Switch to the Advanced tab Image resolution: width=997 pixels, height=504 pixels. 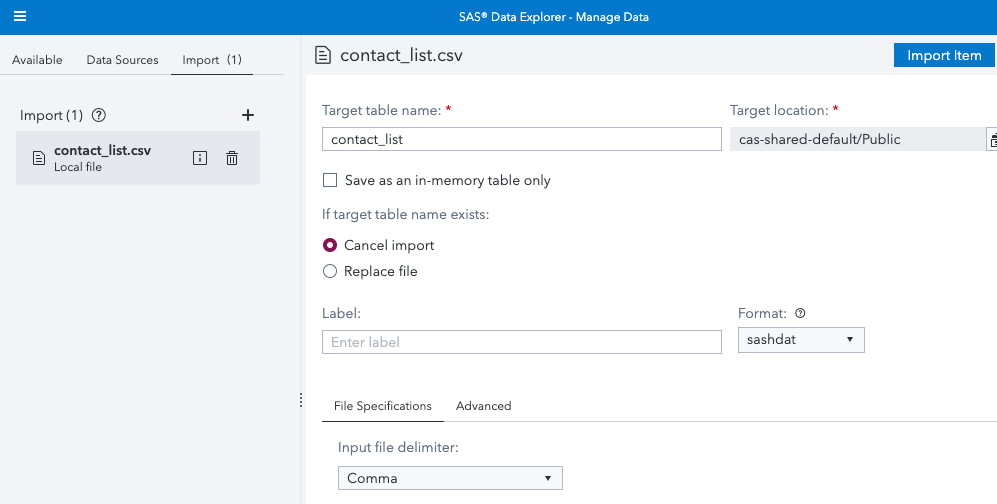coord(483,406)
